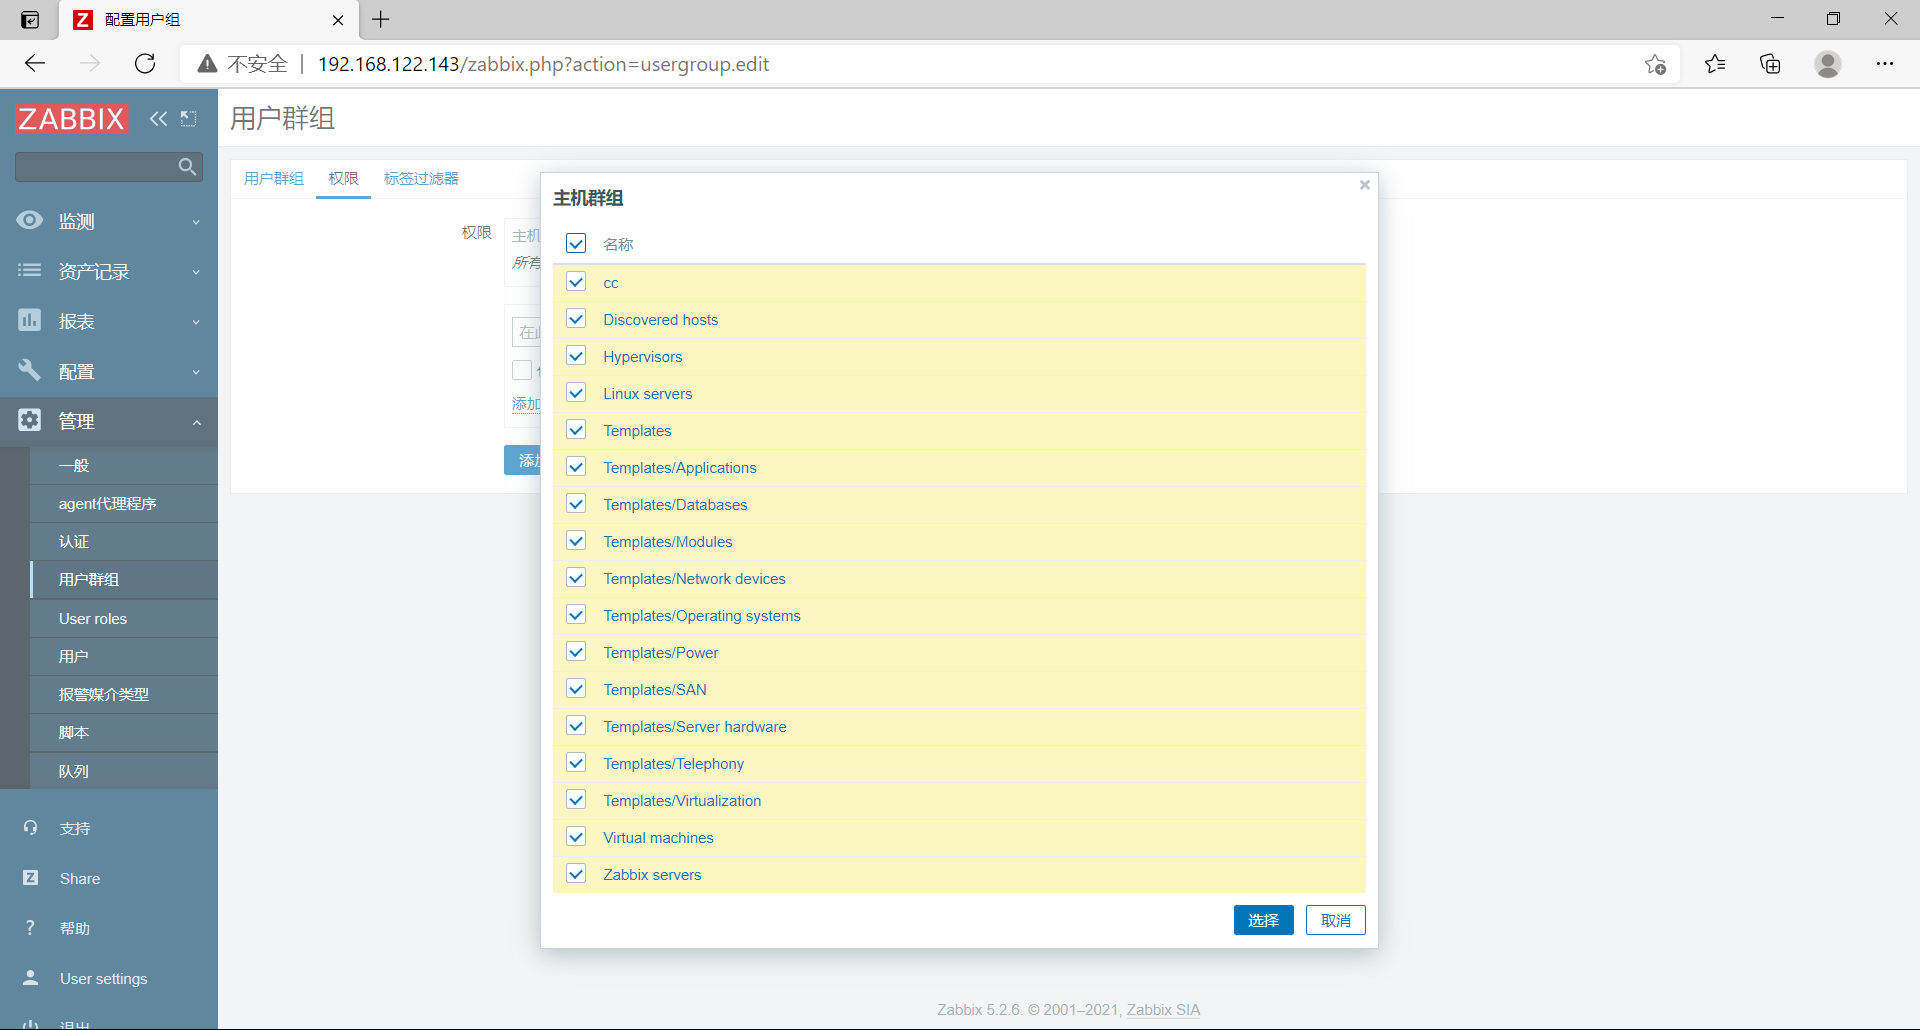Screen dimensions: 1920x1030
Task: Click the Z icon for Share
Action: point(30,878)
